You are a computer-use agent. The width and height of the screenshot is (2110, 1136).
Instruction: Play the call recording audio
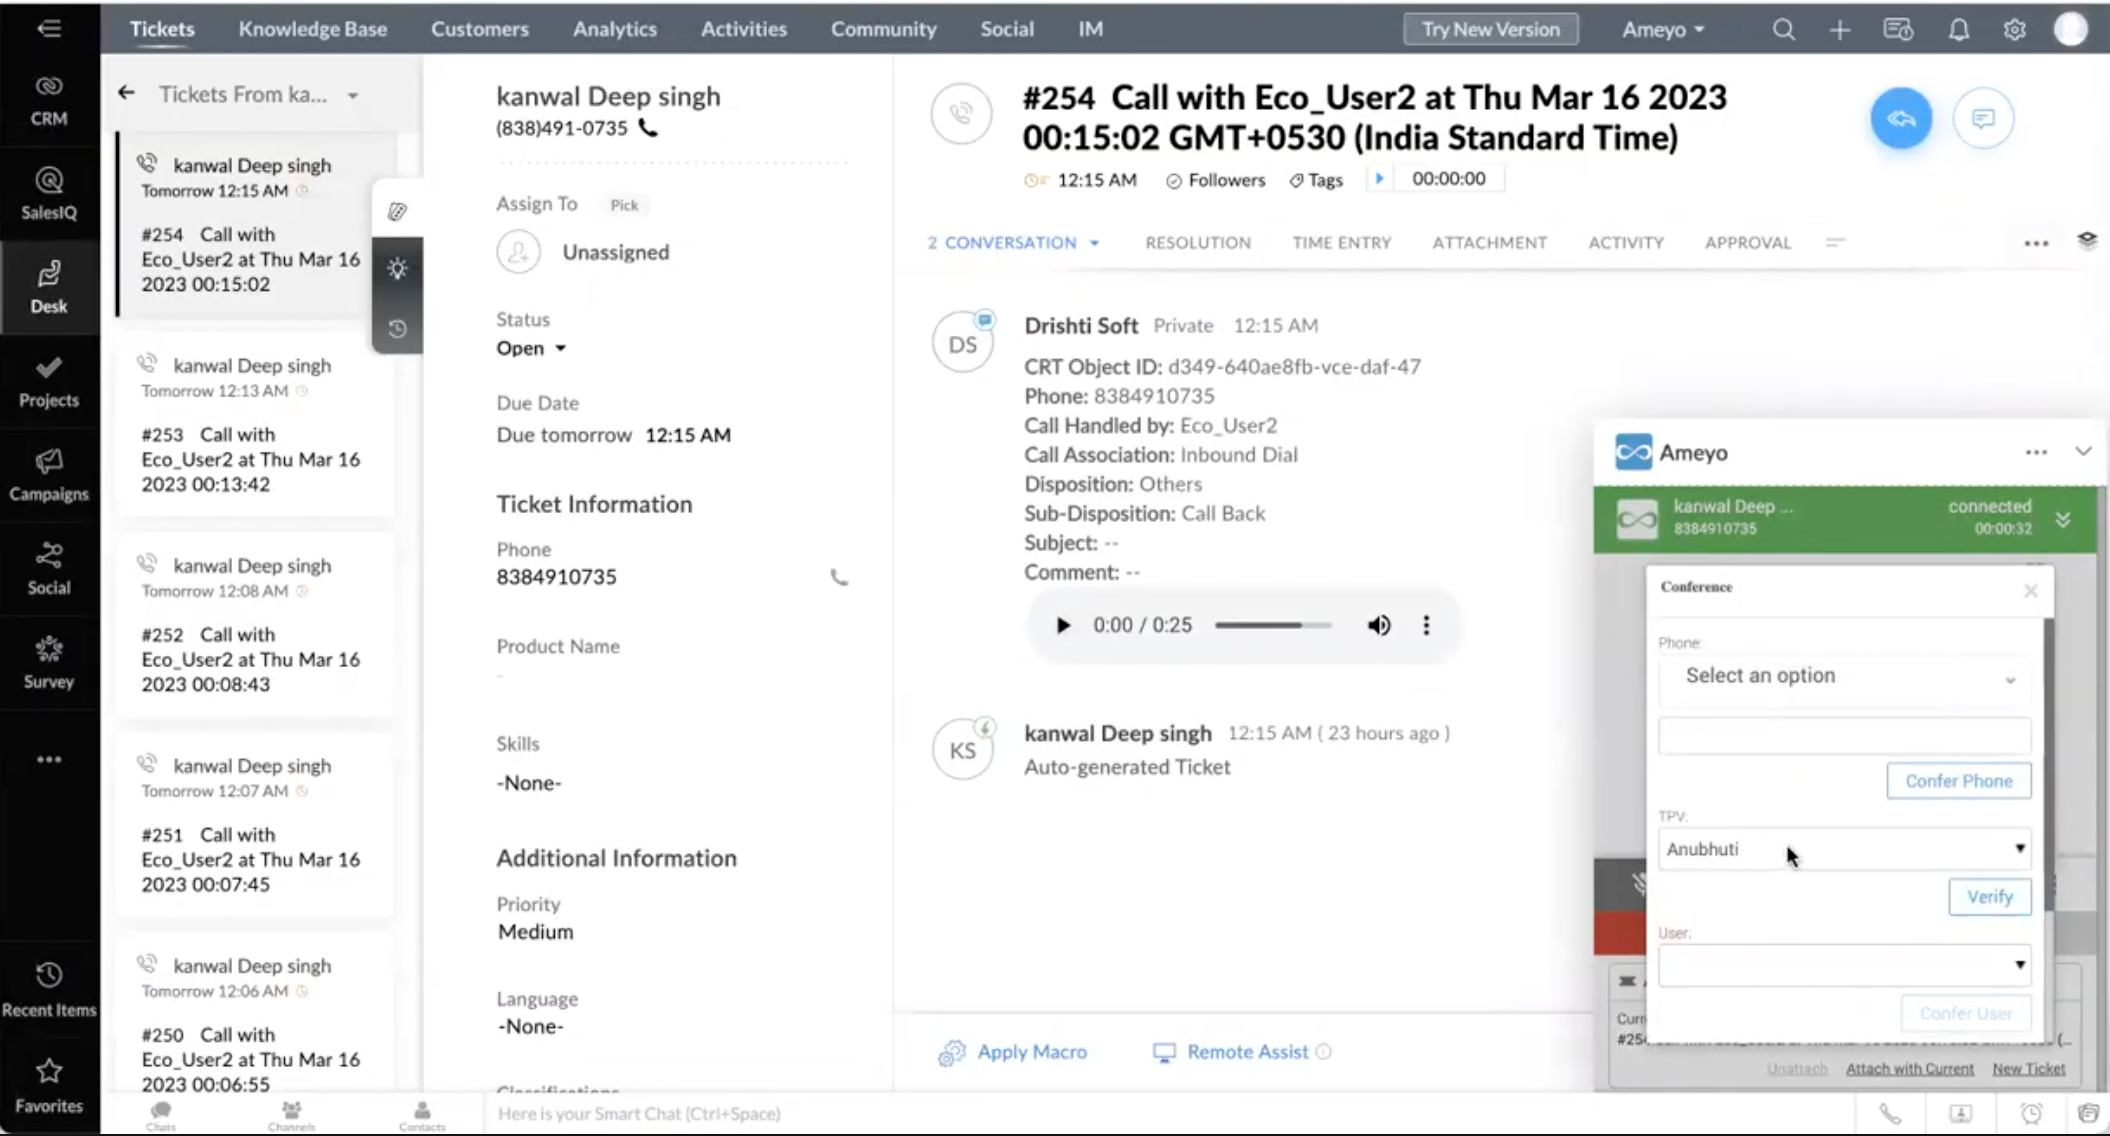pyautogui.click(x=1062, y=625)
